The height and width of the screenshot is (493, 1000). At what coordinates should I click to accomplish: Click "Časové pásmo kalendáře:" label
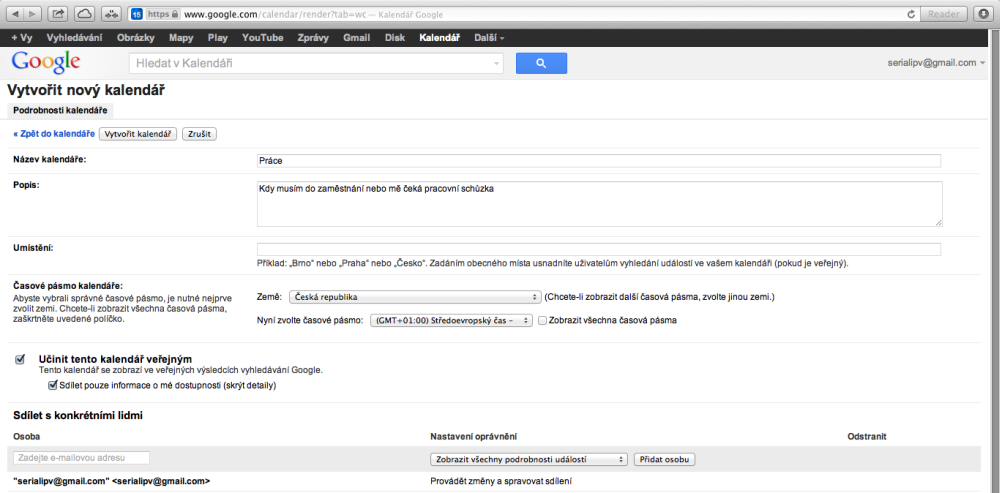coord(68,285)
